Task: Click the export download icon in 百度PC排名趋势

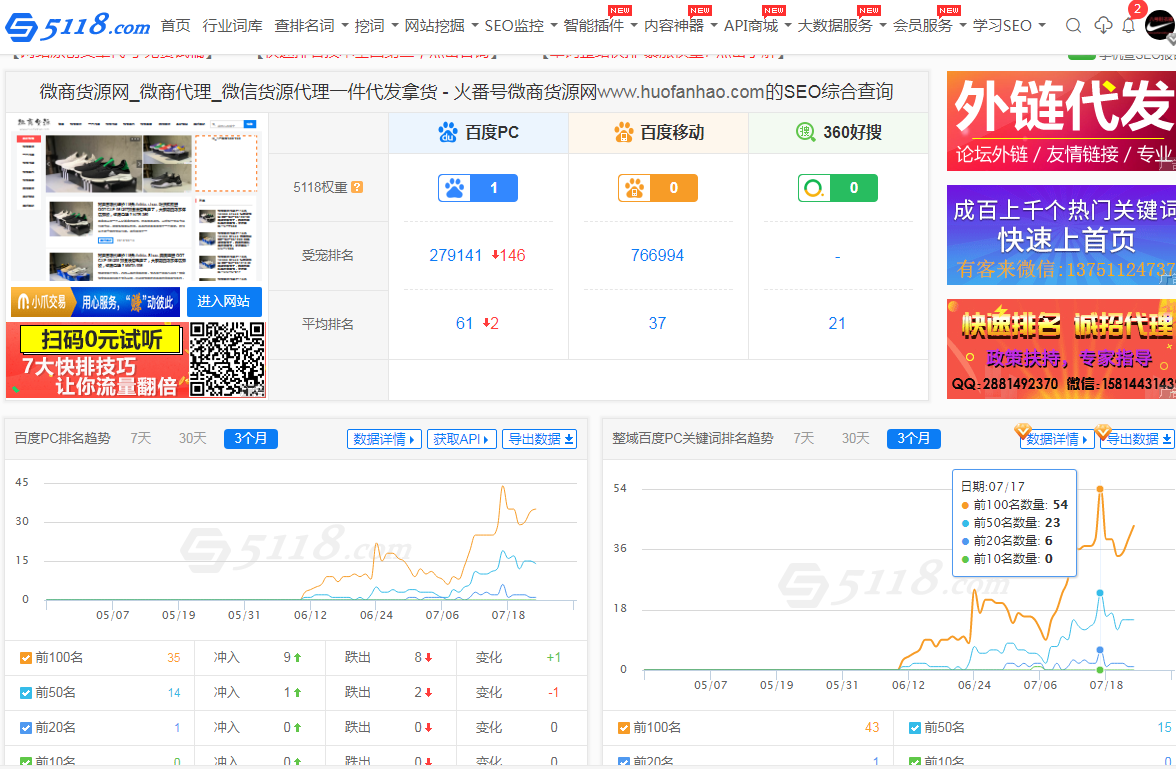Action: 569,439
